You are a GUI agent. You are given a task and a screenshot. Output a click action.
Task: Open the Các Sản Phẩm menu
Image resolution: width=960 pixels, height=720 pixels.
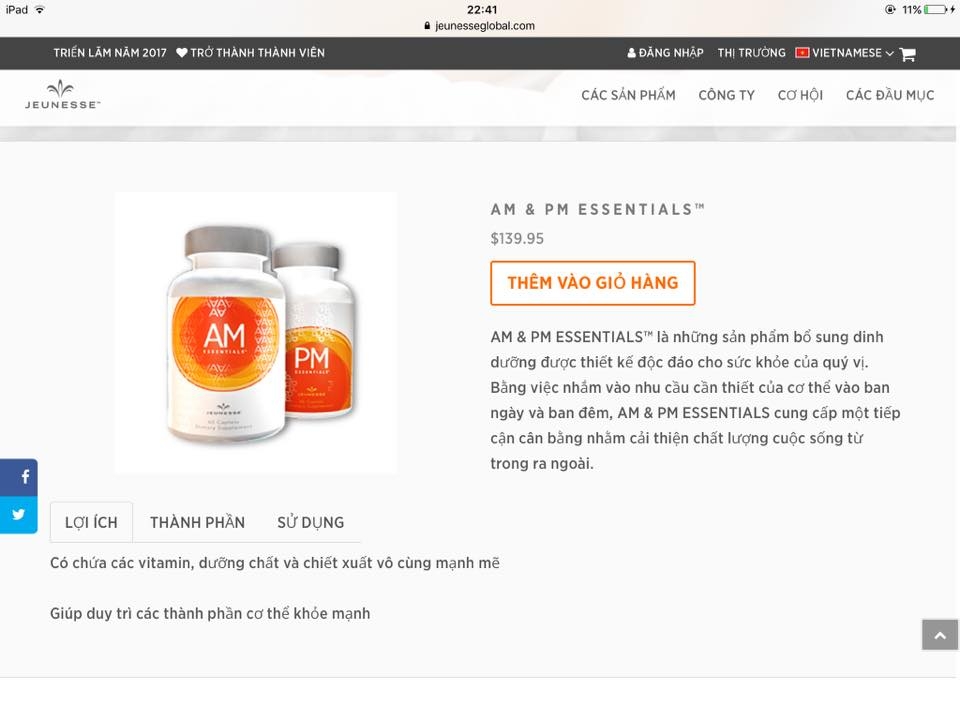pyautogui.click(x=628, y=96)
